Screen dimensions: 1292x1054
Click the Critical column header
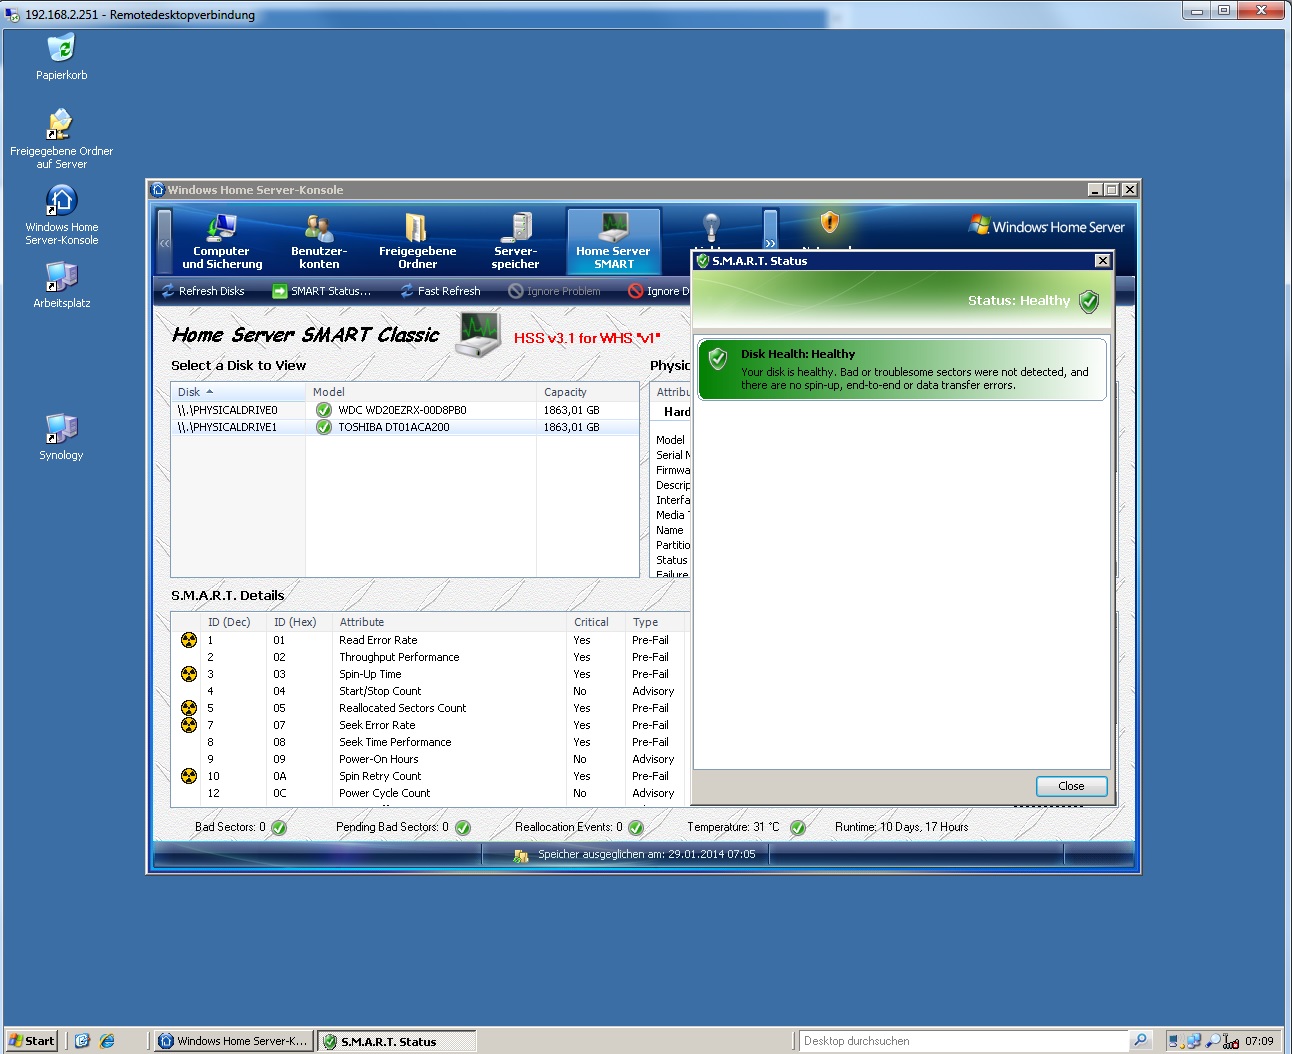596,622
